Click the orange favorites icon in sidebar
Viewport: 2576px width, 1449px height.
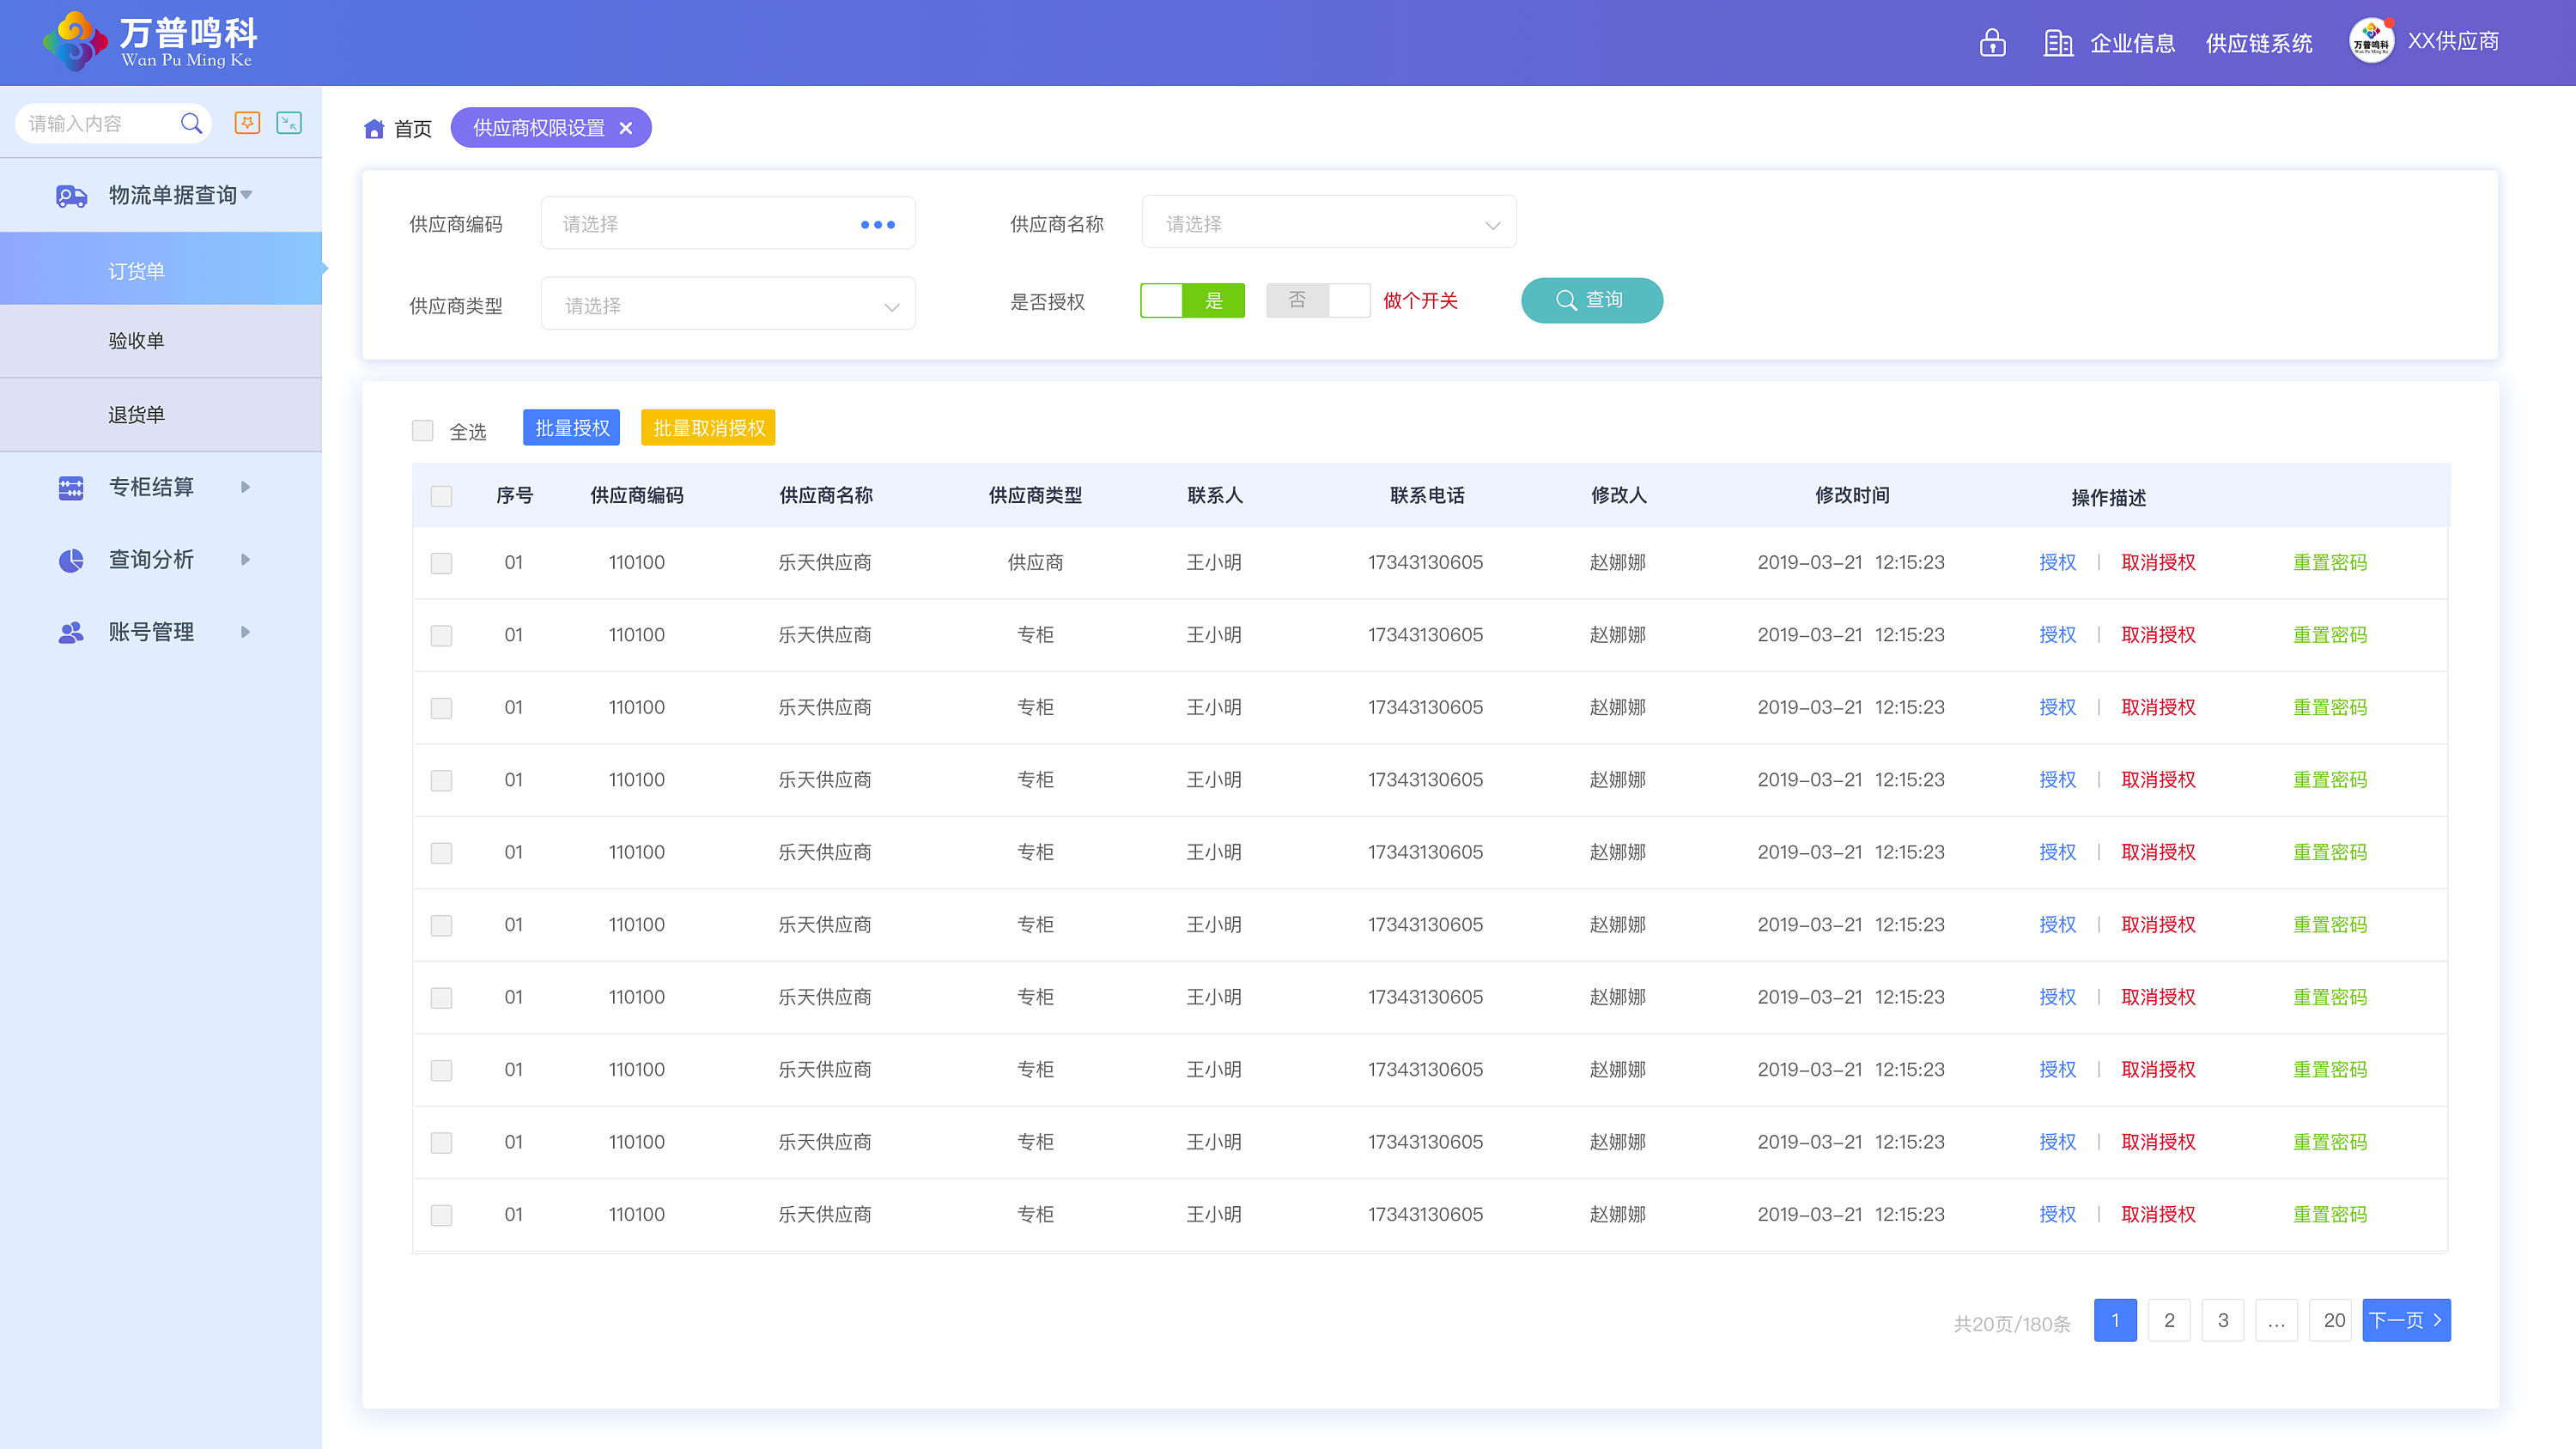[247, 122]
